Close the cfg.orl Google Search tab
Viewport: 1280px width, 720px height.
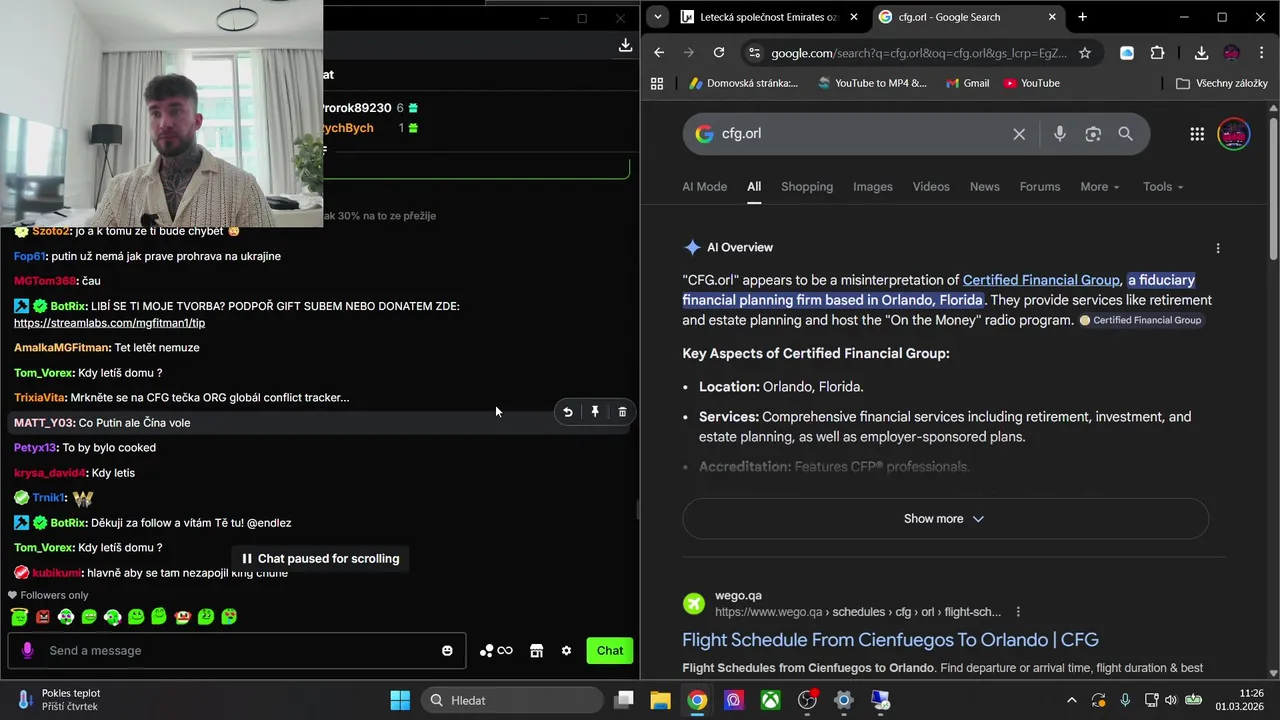coord(1052,17)
